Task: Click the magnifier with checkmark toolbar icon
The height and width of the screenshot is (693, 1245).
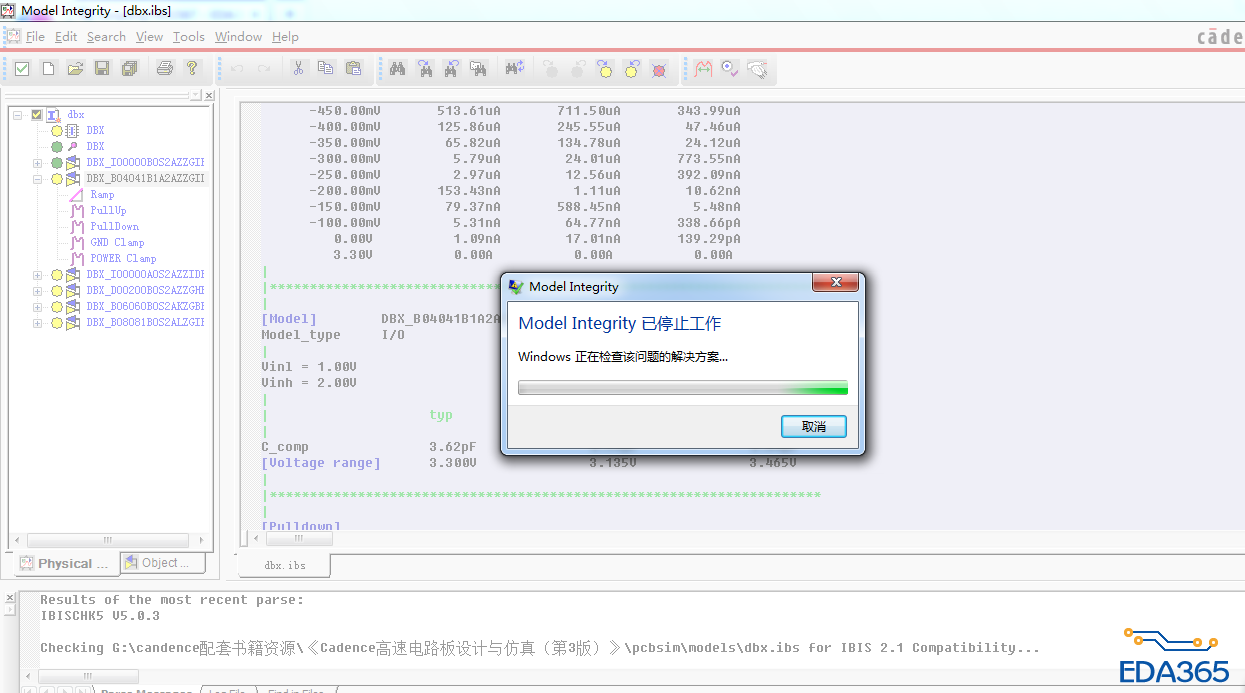Action: click(x=730, y=69)
